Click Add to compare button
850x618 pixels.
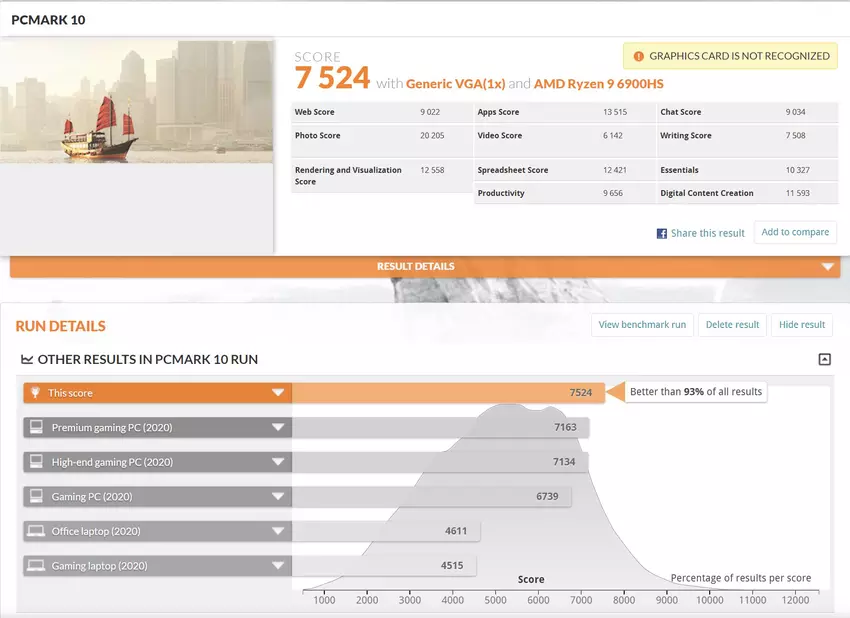pos(795,232)
